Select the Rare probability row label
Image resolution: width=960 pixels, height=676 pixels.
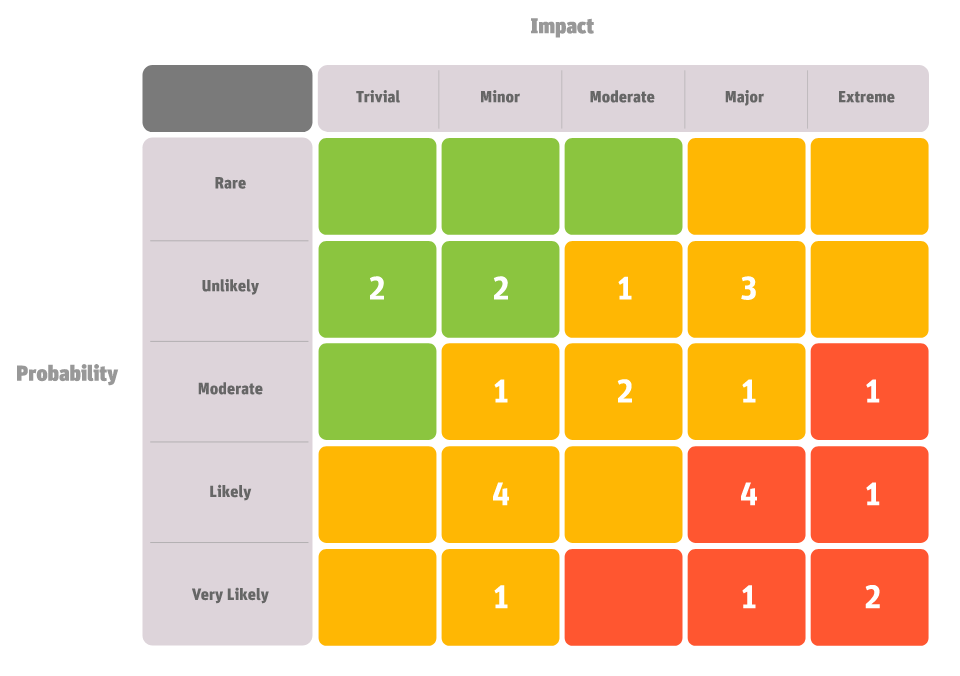[230, 183]
